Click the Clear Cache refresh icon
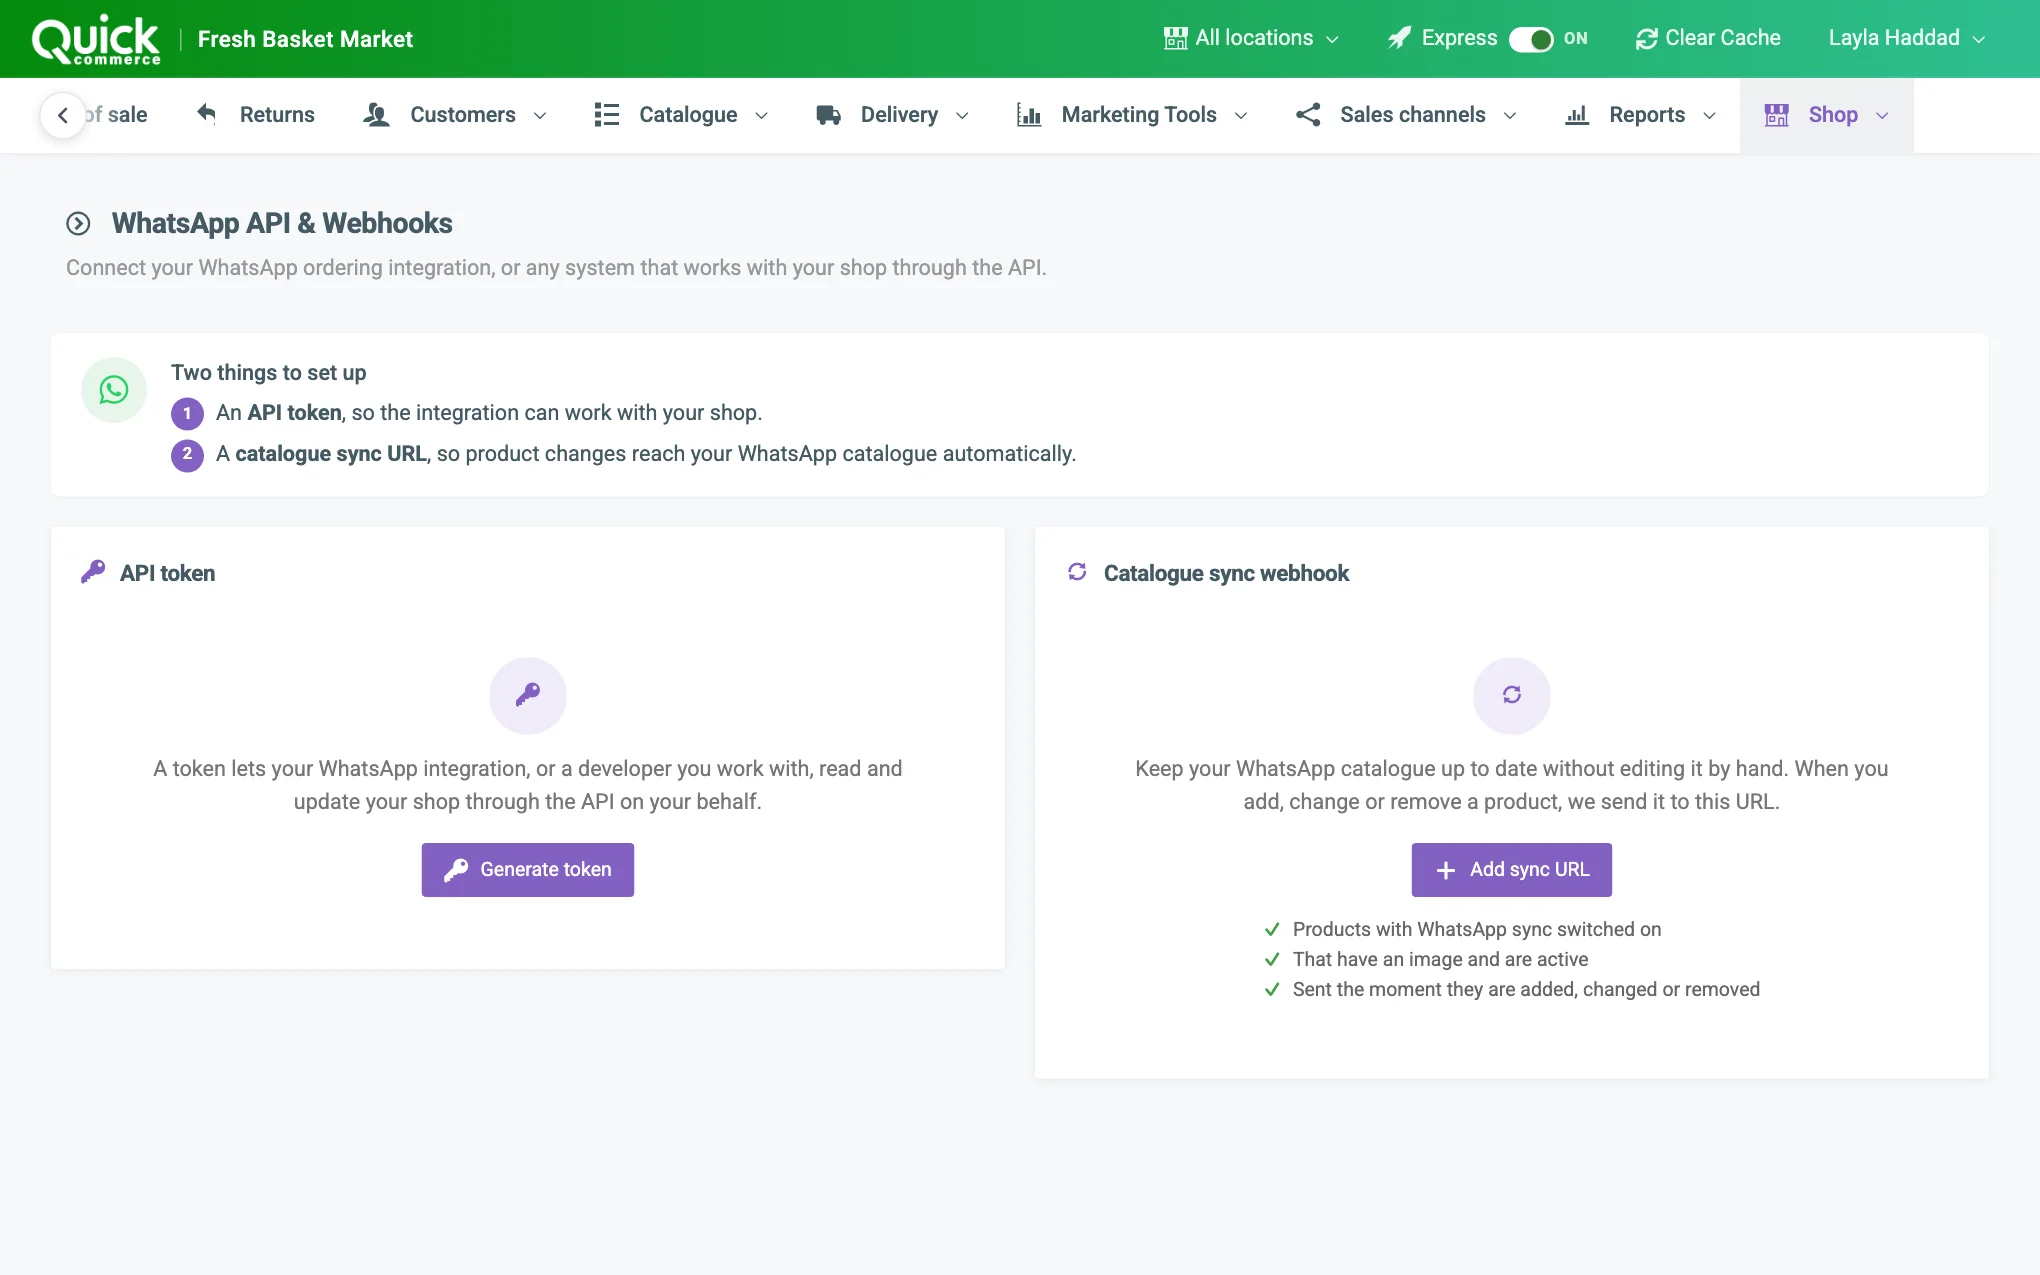This screenshot has height=1275, width=2040. 1646,38
